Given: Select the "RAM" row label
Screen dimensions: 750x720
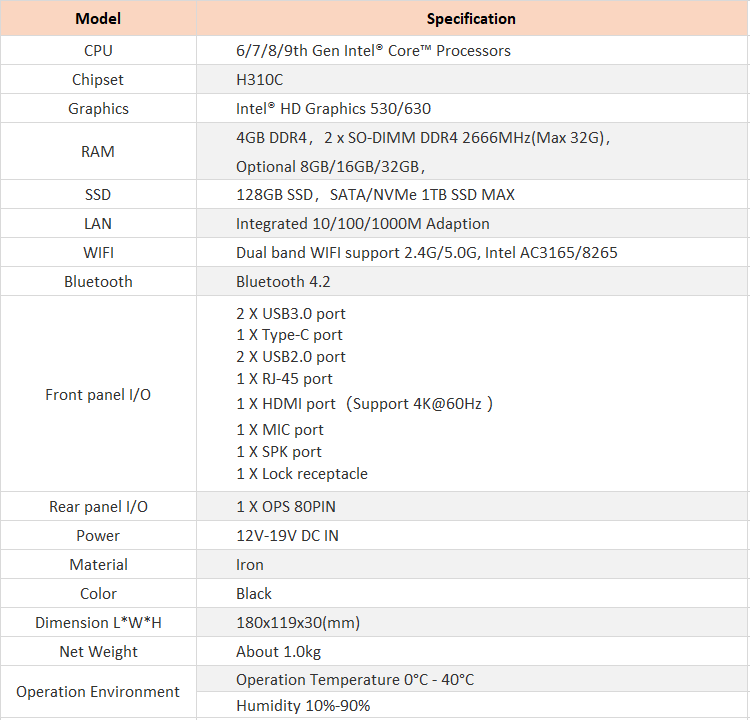Looking at the screenshot, I should tap(98, 152).
